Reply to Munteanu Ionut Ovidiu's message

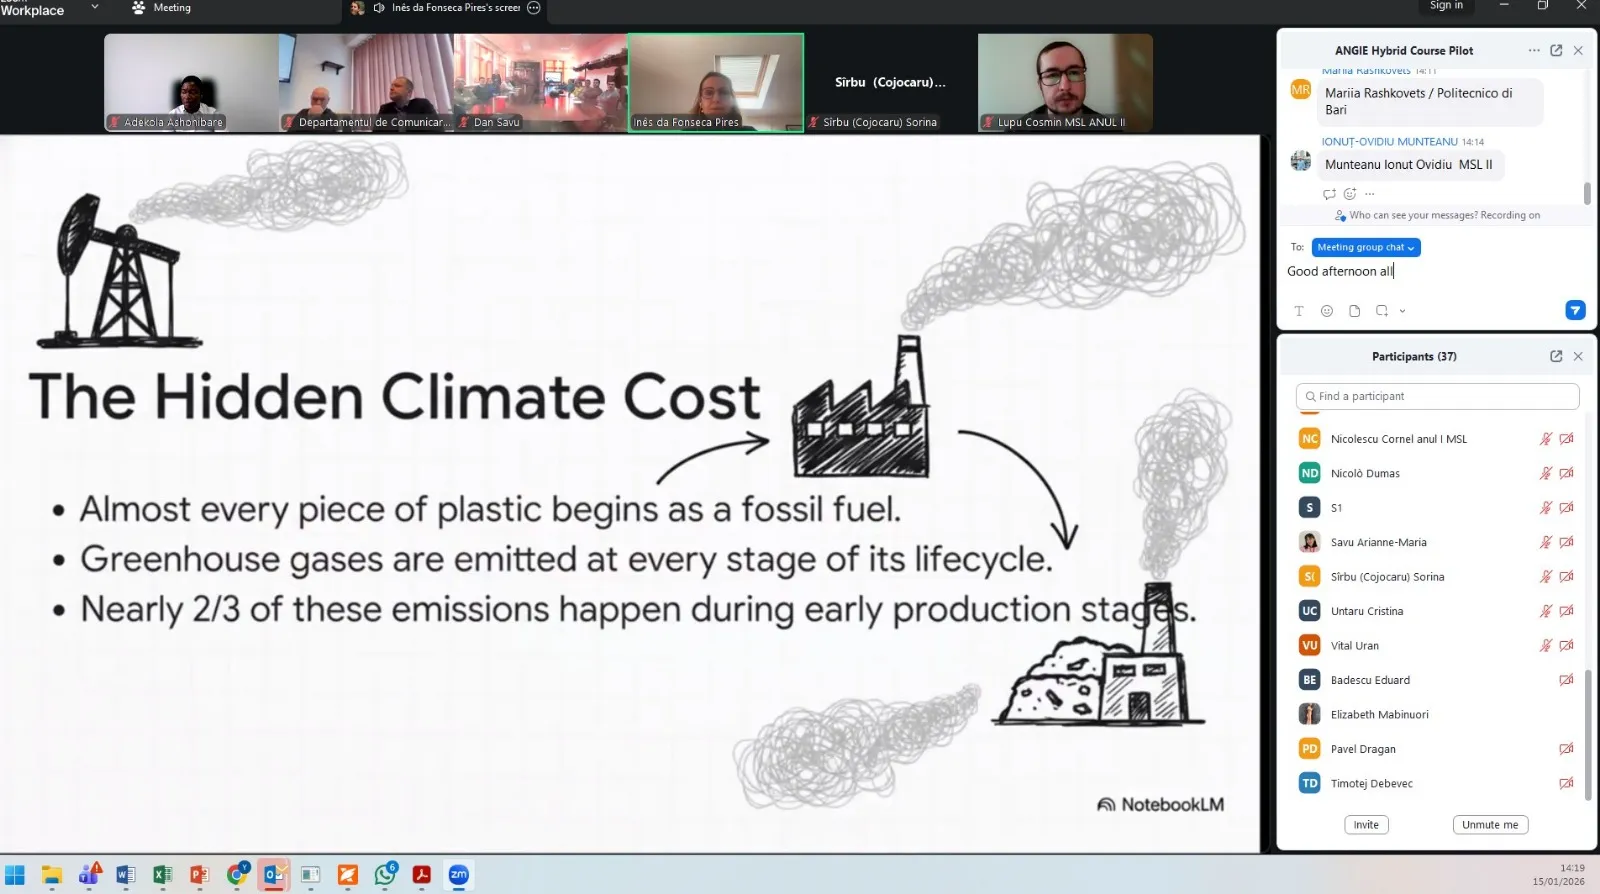tap(1328, 194)
